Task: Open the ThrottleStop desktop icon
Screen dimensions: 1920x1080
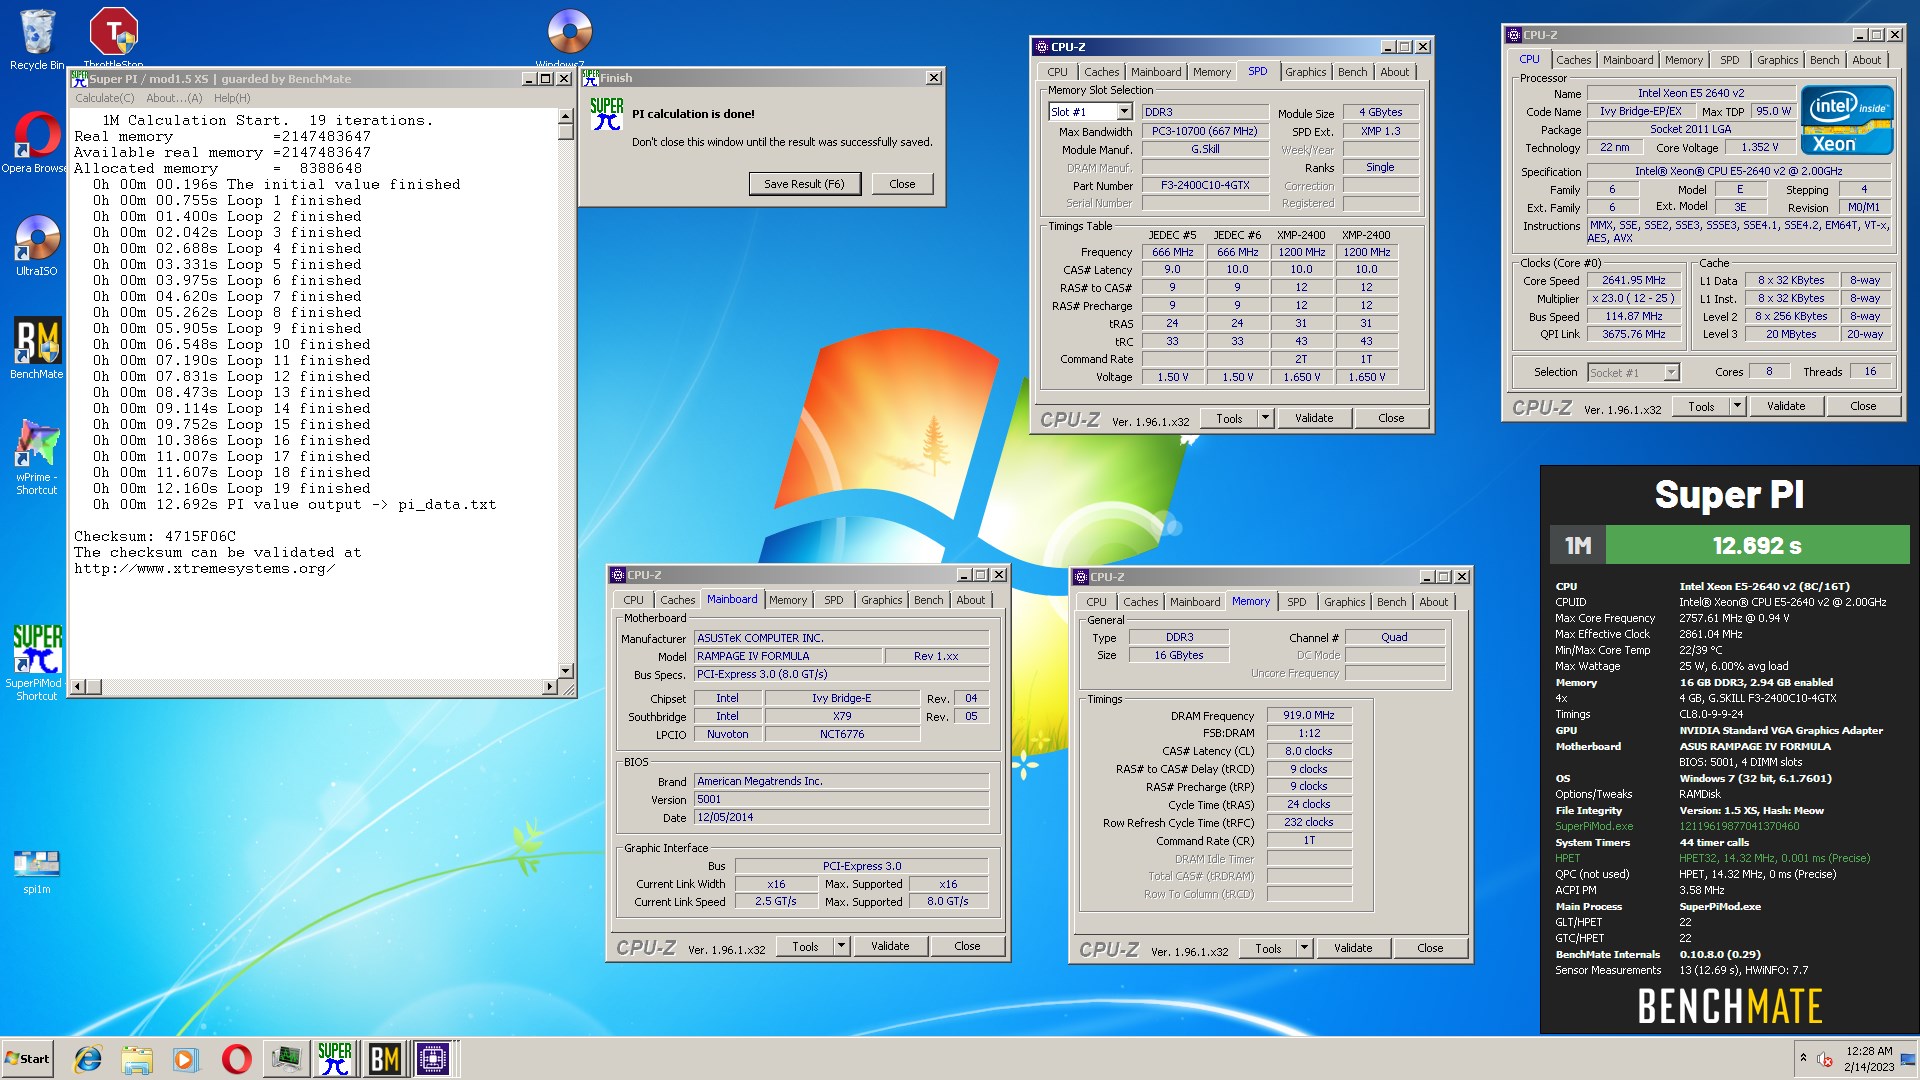Action: 113,37
